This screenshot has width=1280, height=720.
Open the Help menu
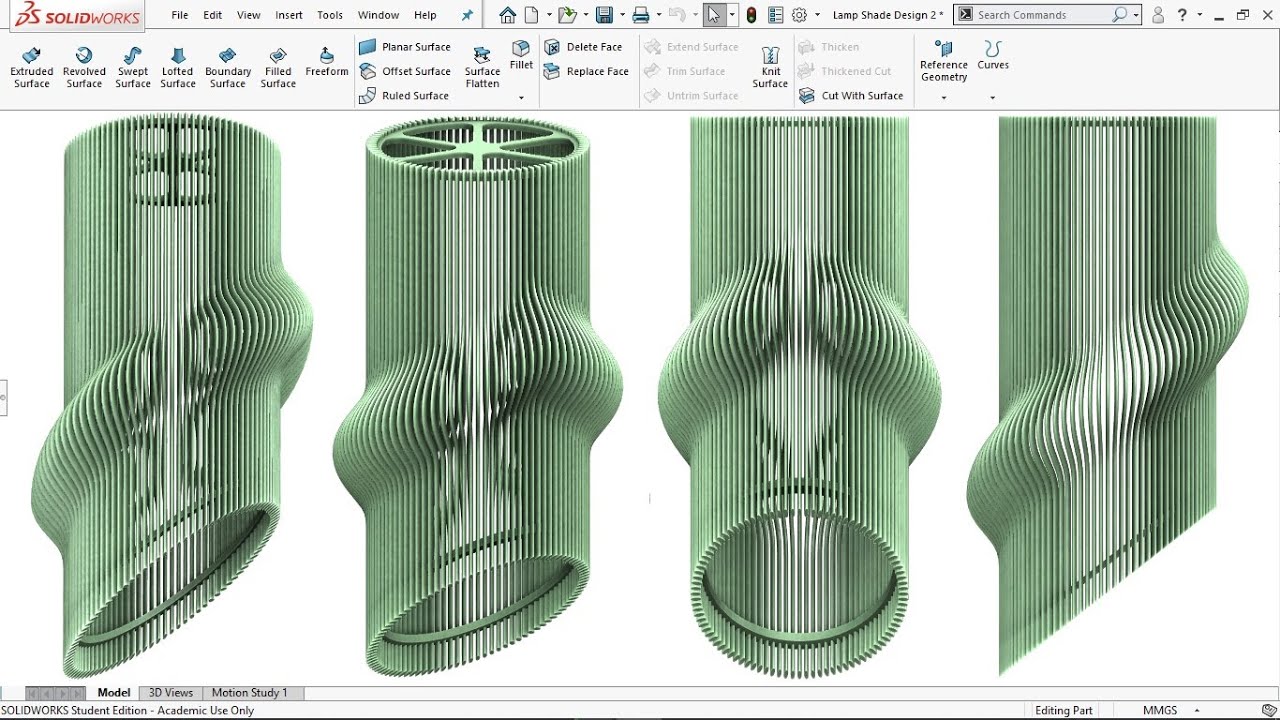425,15
